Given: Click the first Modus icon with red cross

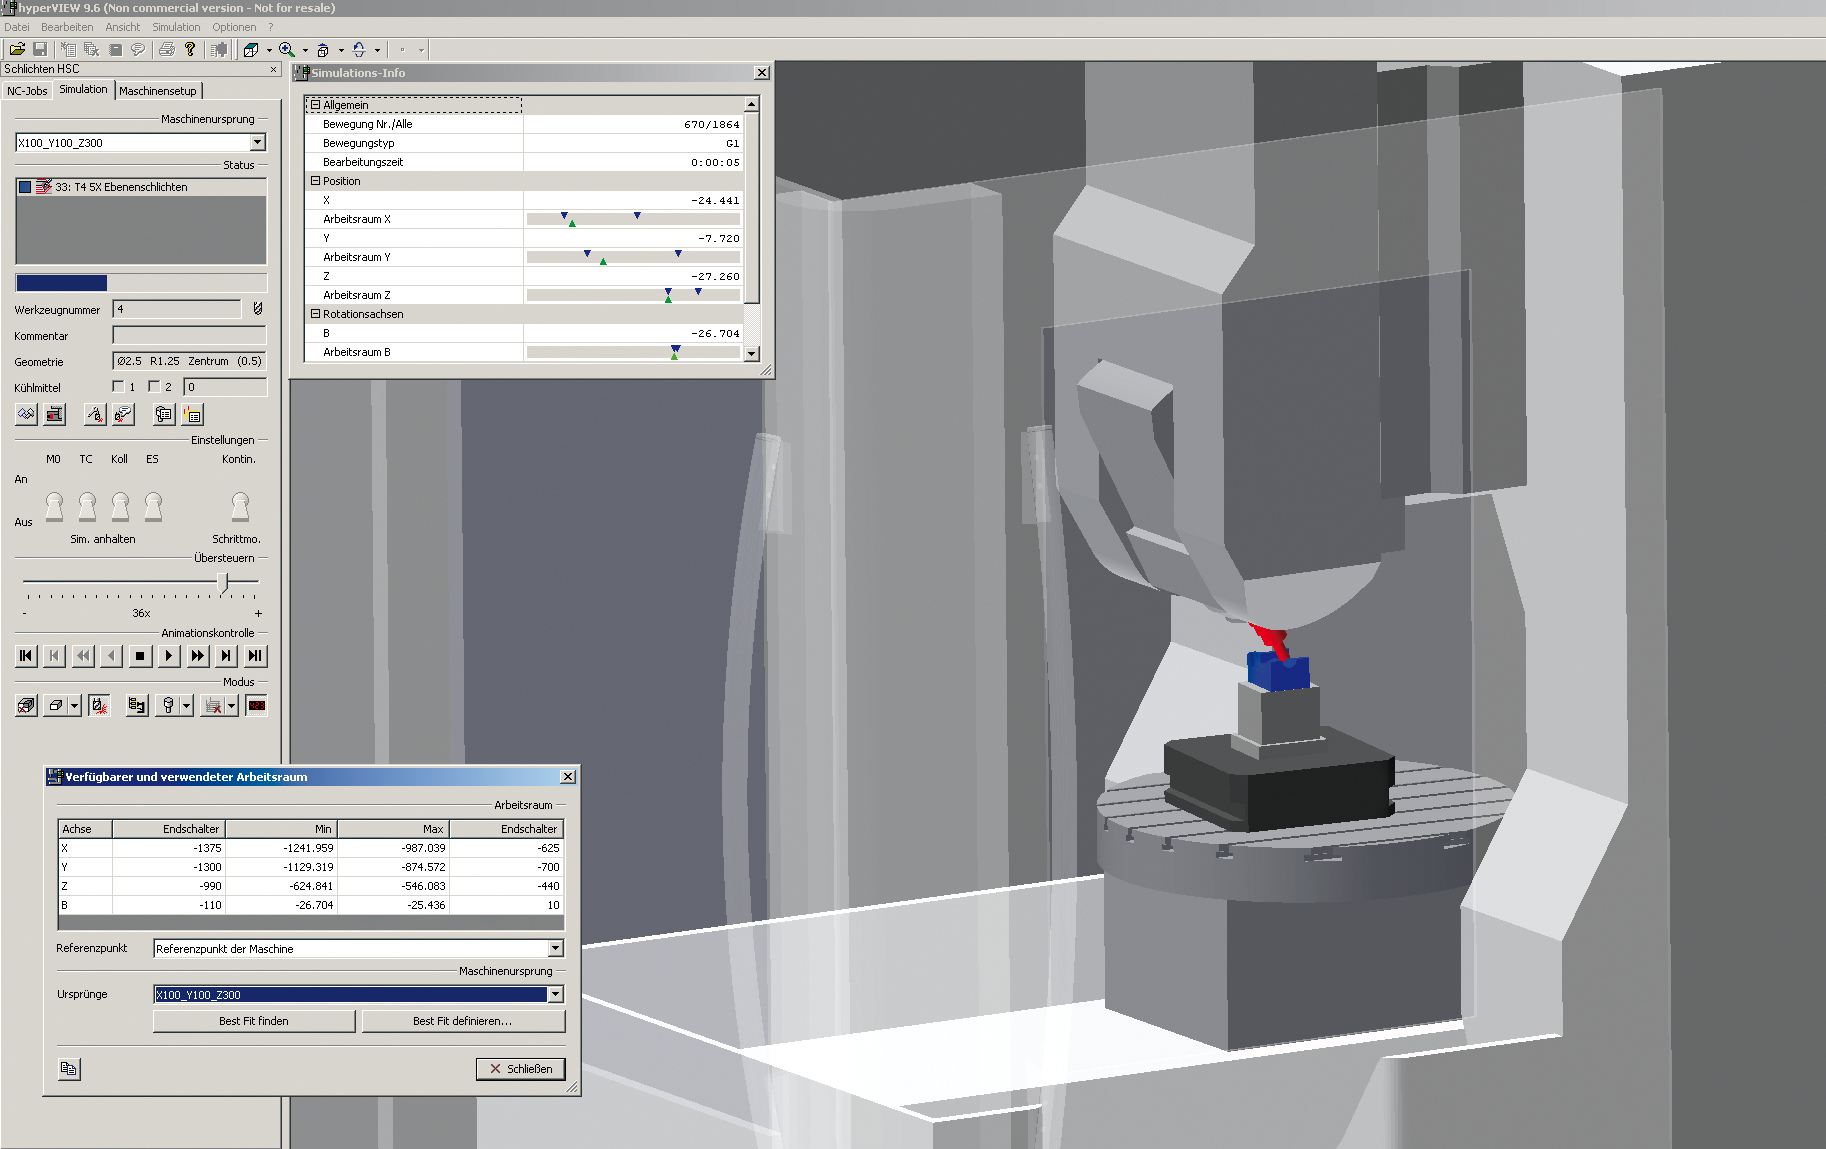Looking at the screenshot, I should (27, 706).
